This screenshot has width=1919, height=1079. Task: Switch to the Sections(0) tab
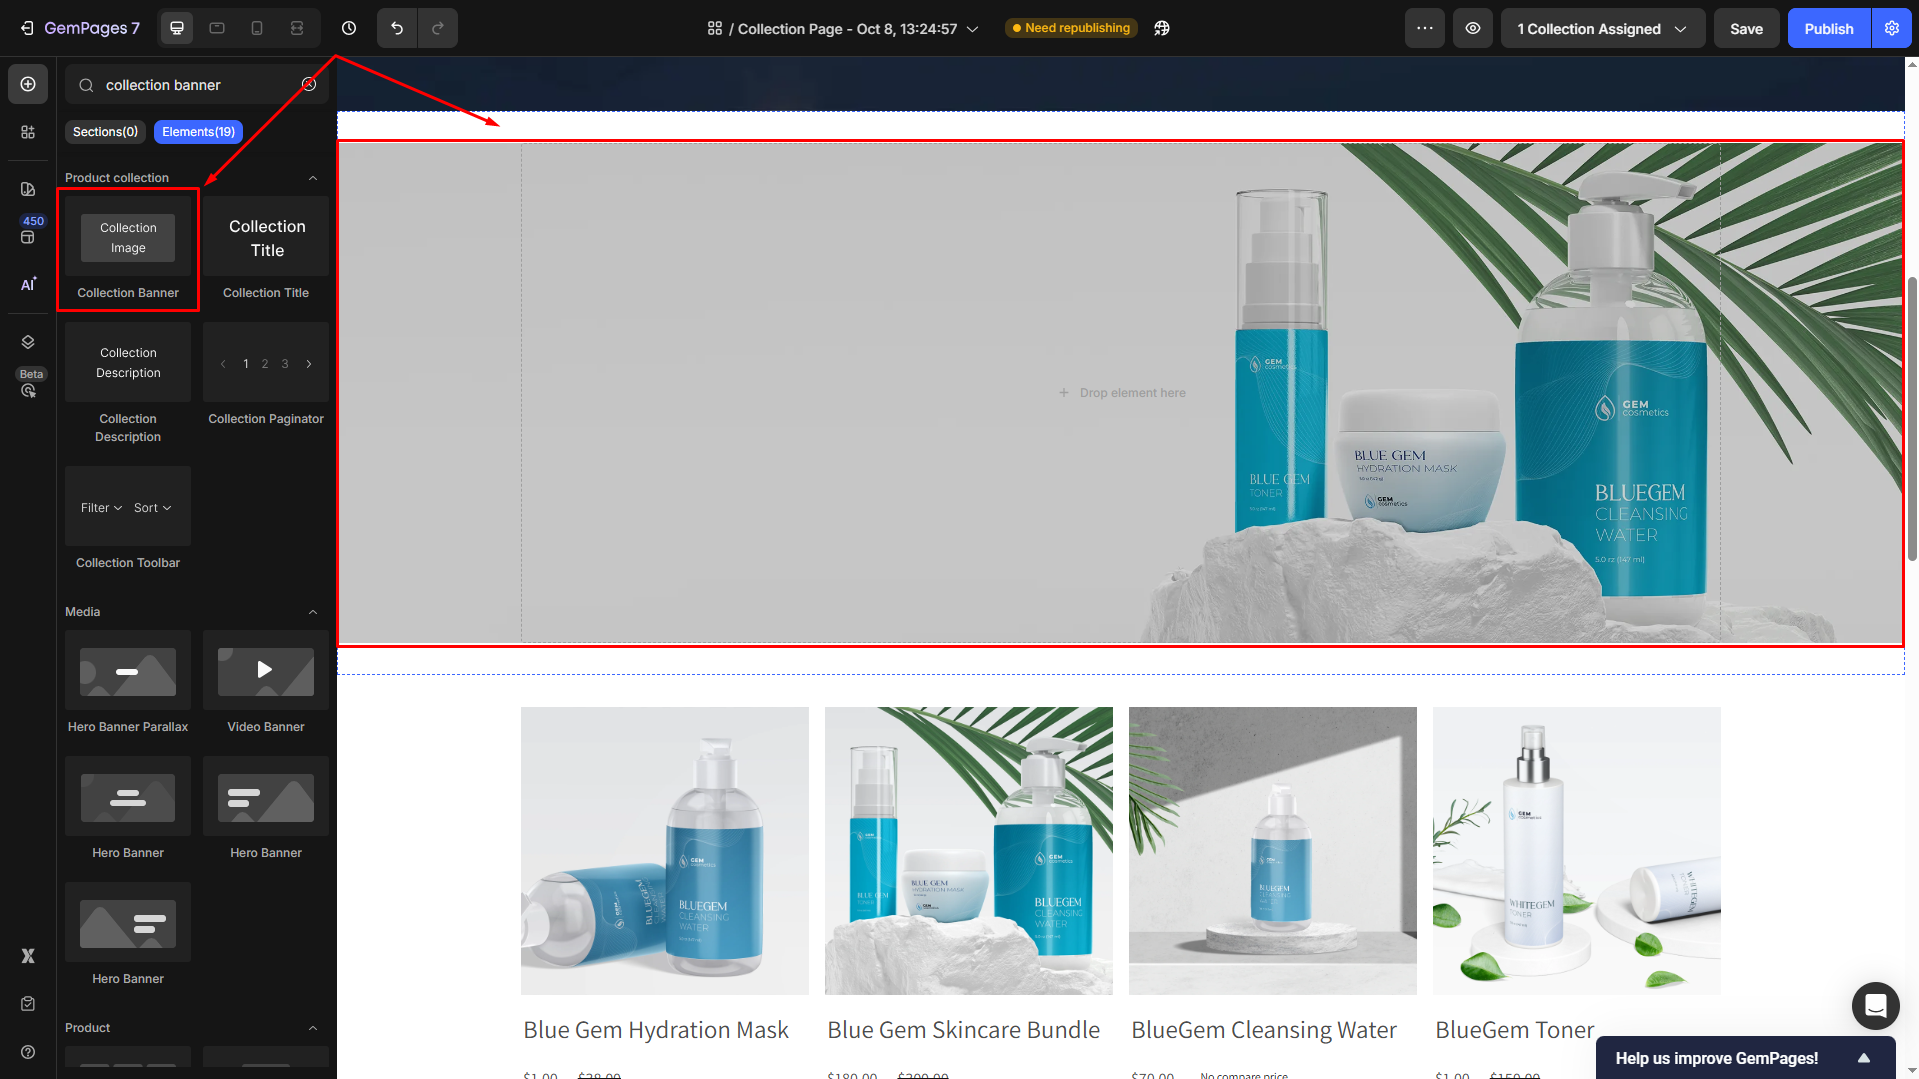[x=105, y=132]
